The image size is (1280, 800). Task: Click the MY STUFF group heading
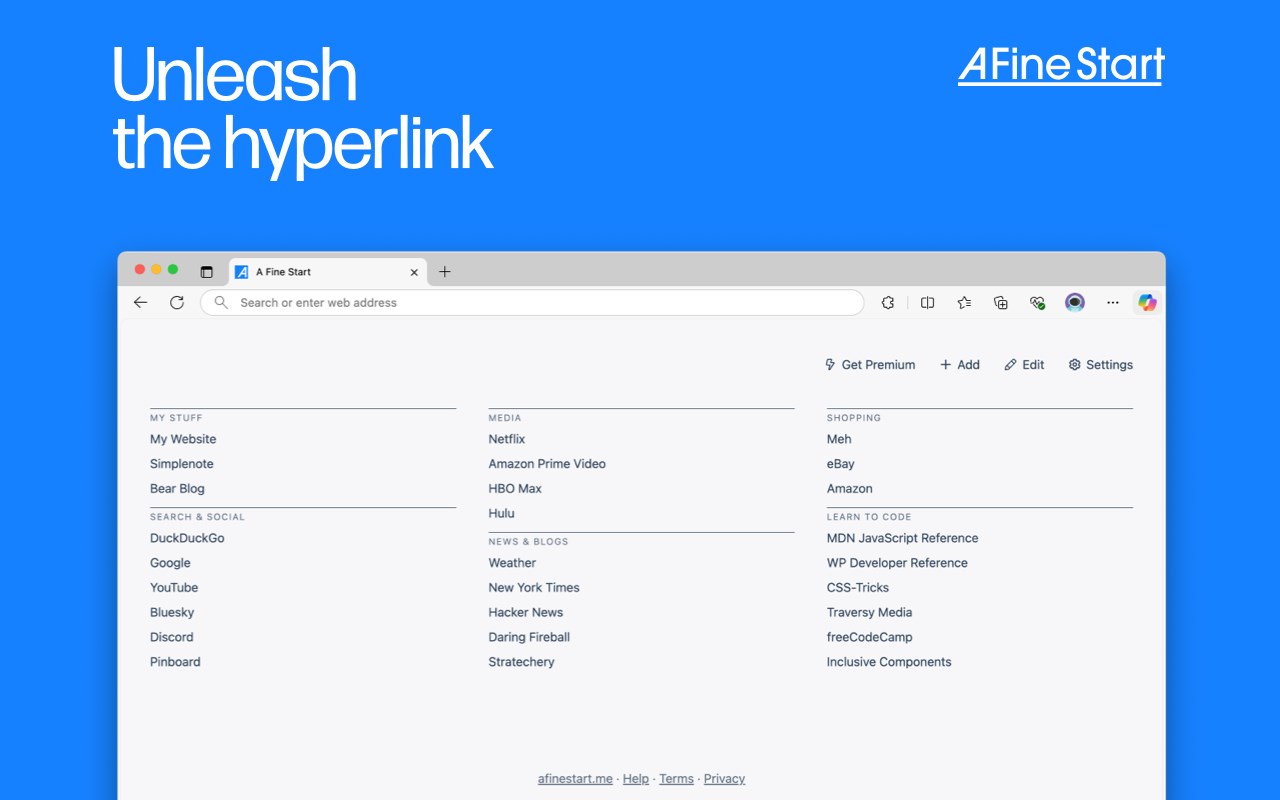(176, 418)
